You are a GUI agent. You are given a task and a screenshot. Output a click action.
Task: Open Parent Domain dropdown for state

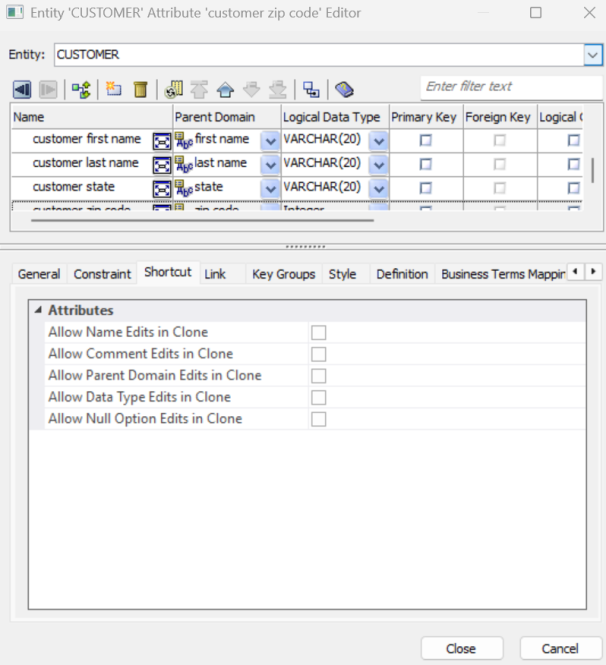pos(270,188)
